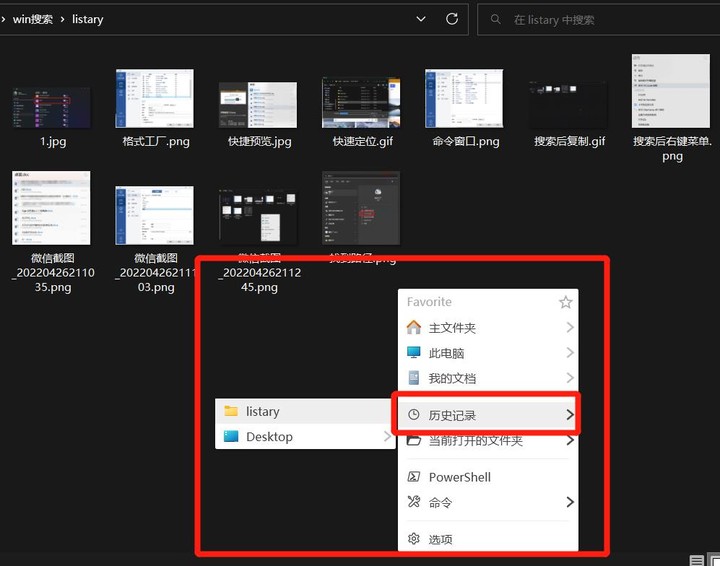Click win搜索 in the breadcrumb path
Screen dimensions: 720x566
click(x=33, y=19)
